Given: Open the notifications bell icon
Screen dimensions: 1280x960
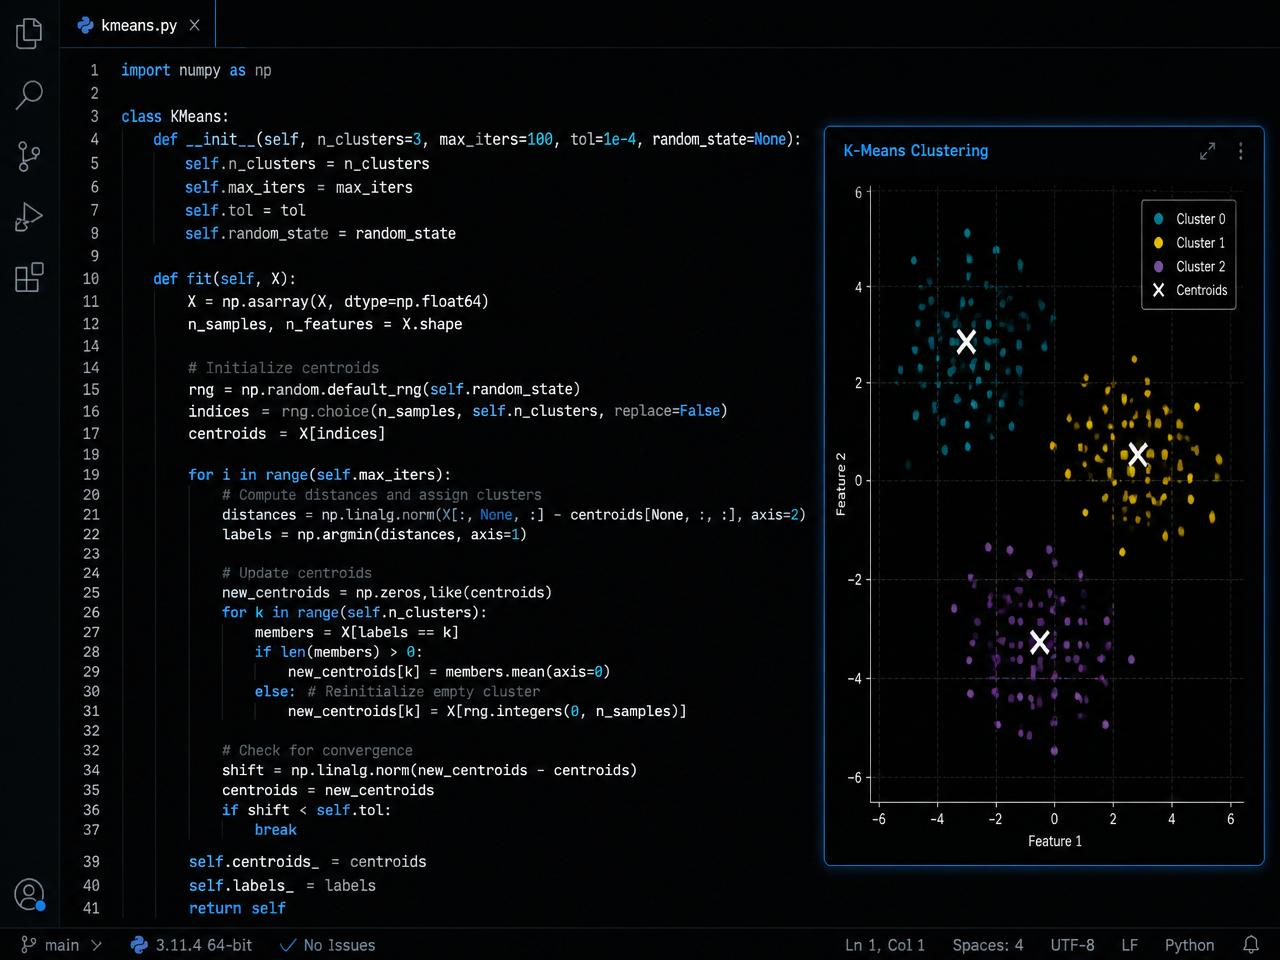Looking at the screenshot, I should tap(1251, 945).
